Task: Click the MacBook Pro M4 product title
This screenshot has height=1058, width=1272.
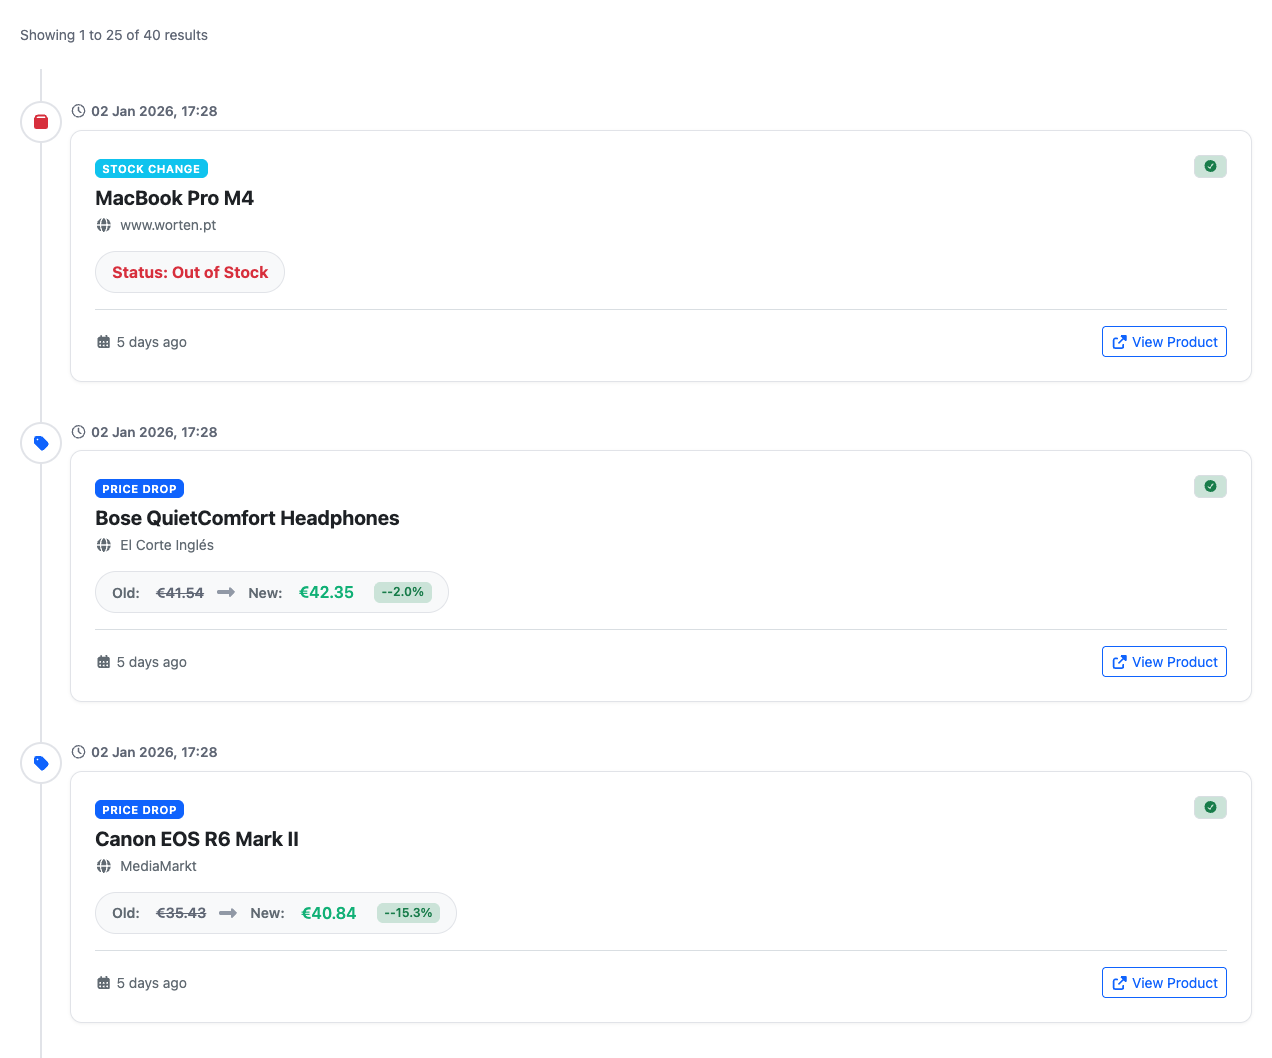Action: pyautogui.click(x=175, y=198)
